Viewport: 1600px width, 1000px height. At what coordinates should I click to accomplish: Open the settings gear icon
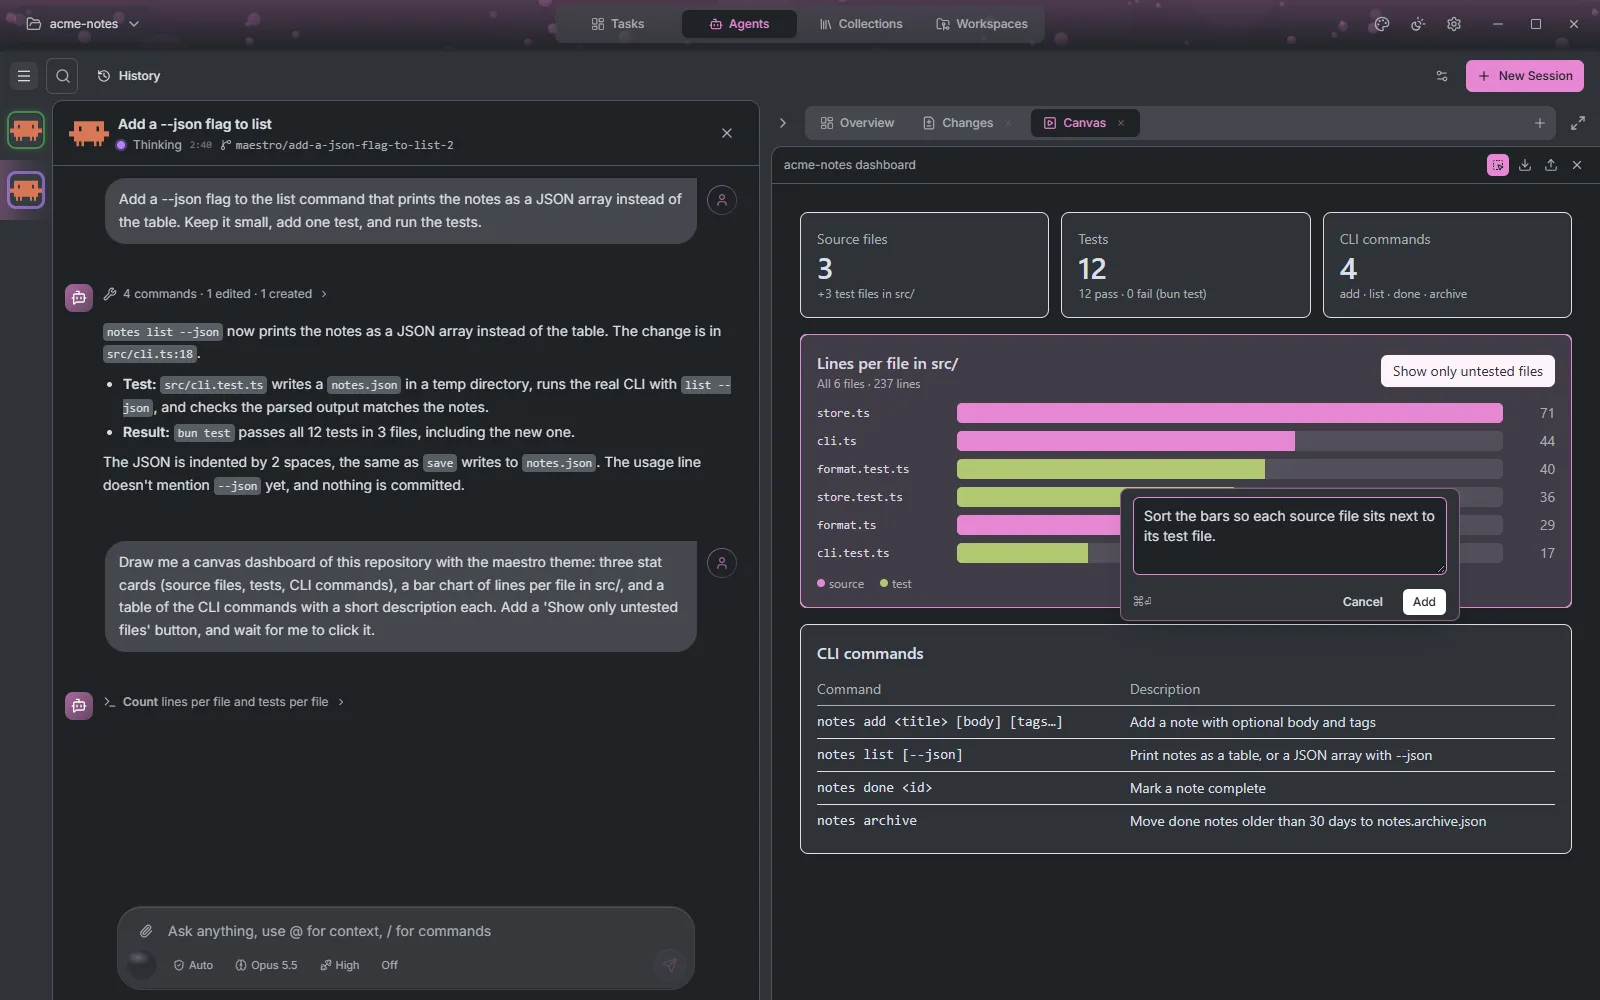tap(1454, 24)
